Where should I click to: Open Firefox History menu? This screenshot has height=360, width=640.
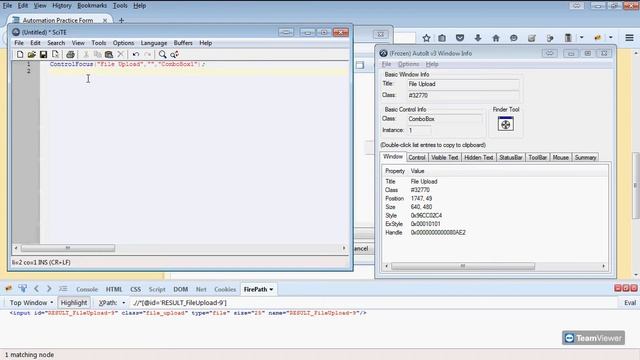tap(62, 6)
